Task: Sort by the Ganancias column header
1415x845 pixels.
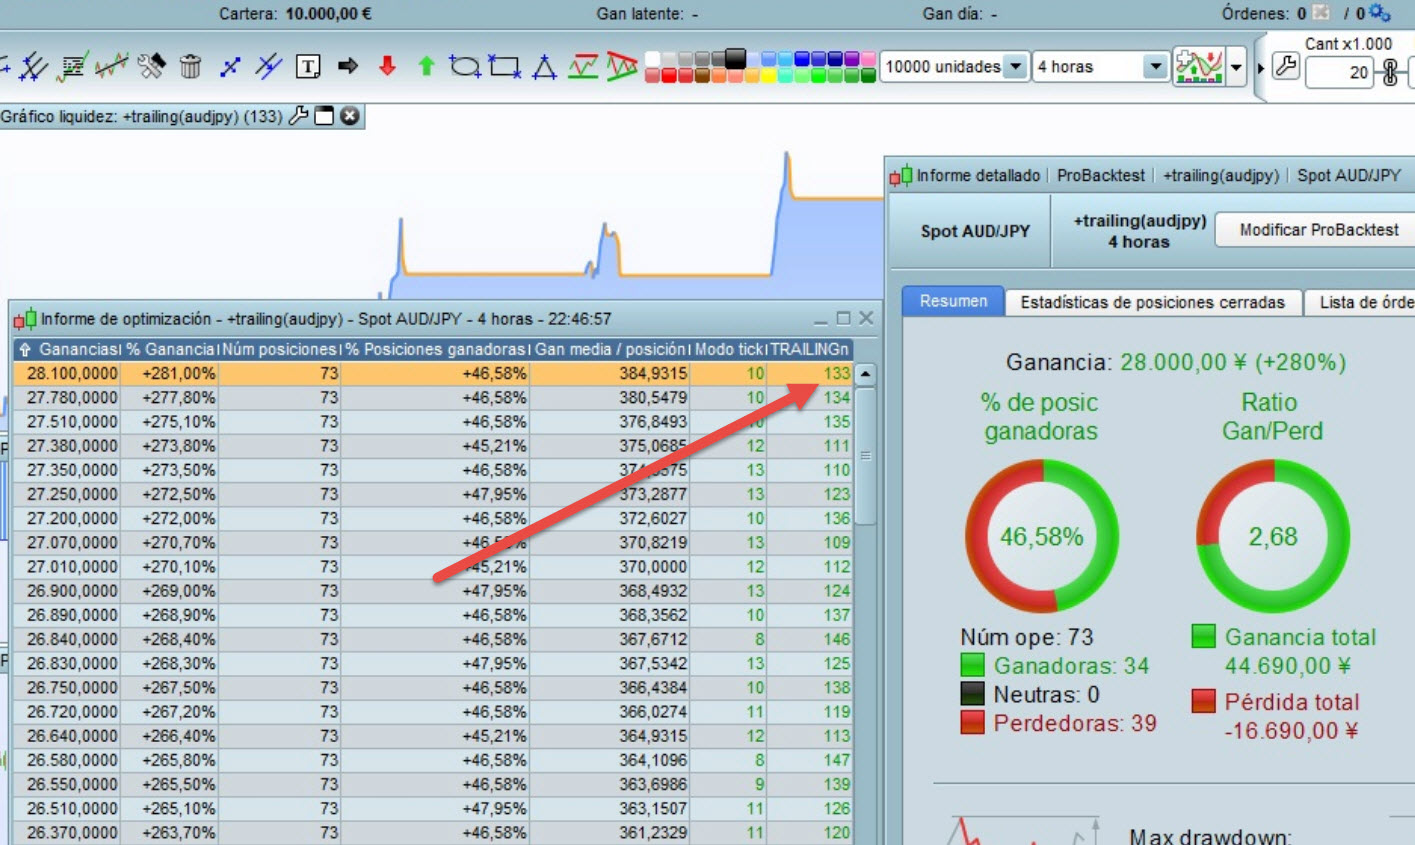Action: 67,349
